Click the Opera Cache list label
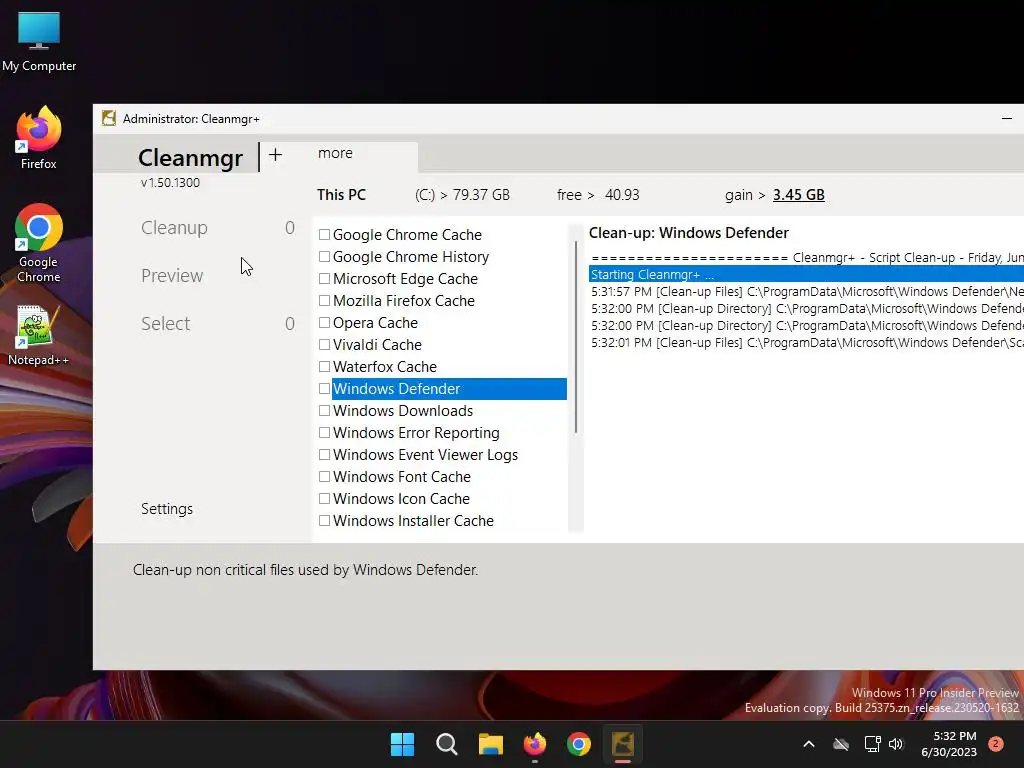Image resolution: width=1024 pixels, height=768 pixels. point(376,323)
